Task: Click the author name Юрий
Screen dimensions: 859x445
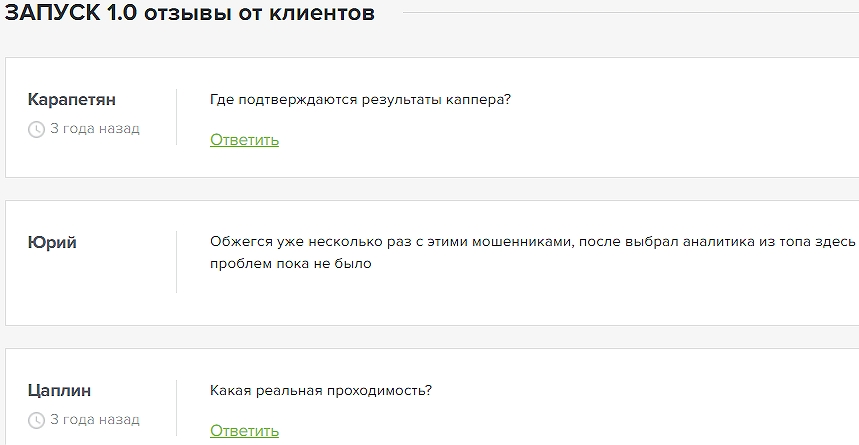Action: (52, 242)
